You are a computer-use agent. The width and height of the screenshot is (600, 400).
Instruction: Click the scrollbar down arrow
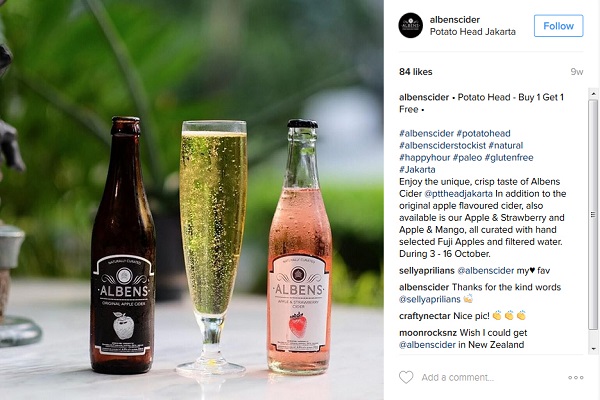coord(593,349)
